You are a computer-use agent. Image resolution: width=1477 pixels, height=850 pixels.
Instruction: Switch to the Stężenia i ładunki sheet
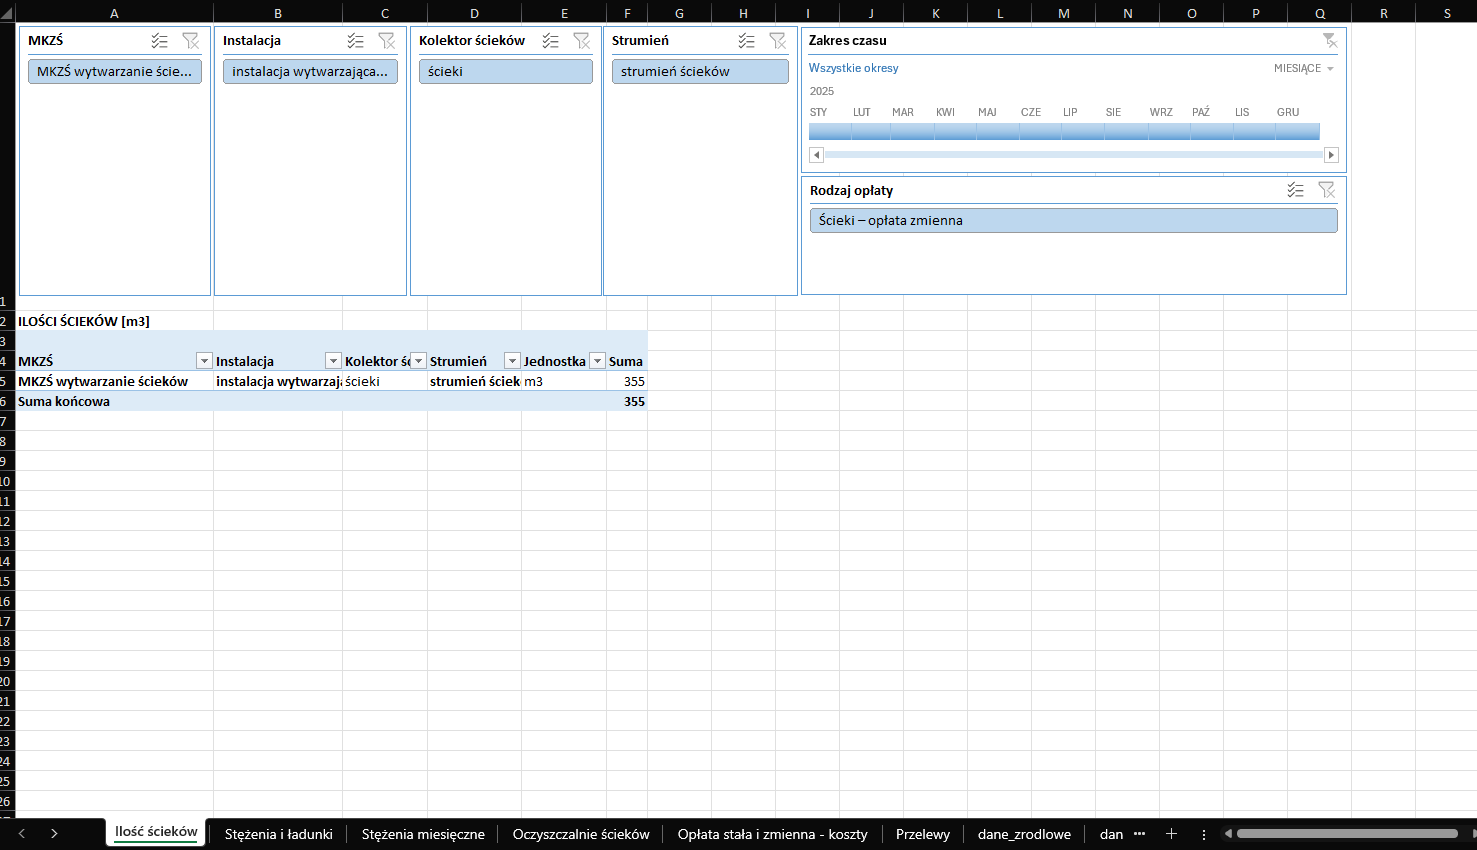(x=278, y=834)
